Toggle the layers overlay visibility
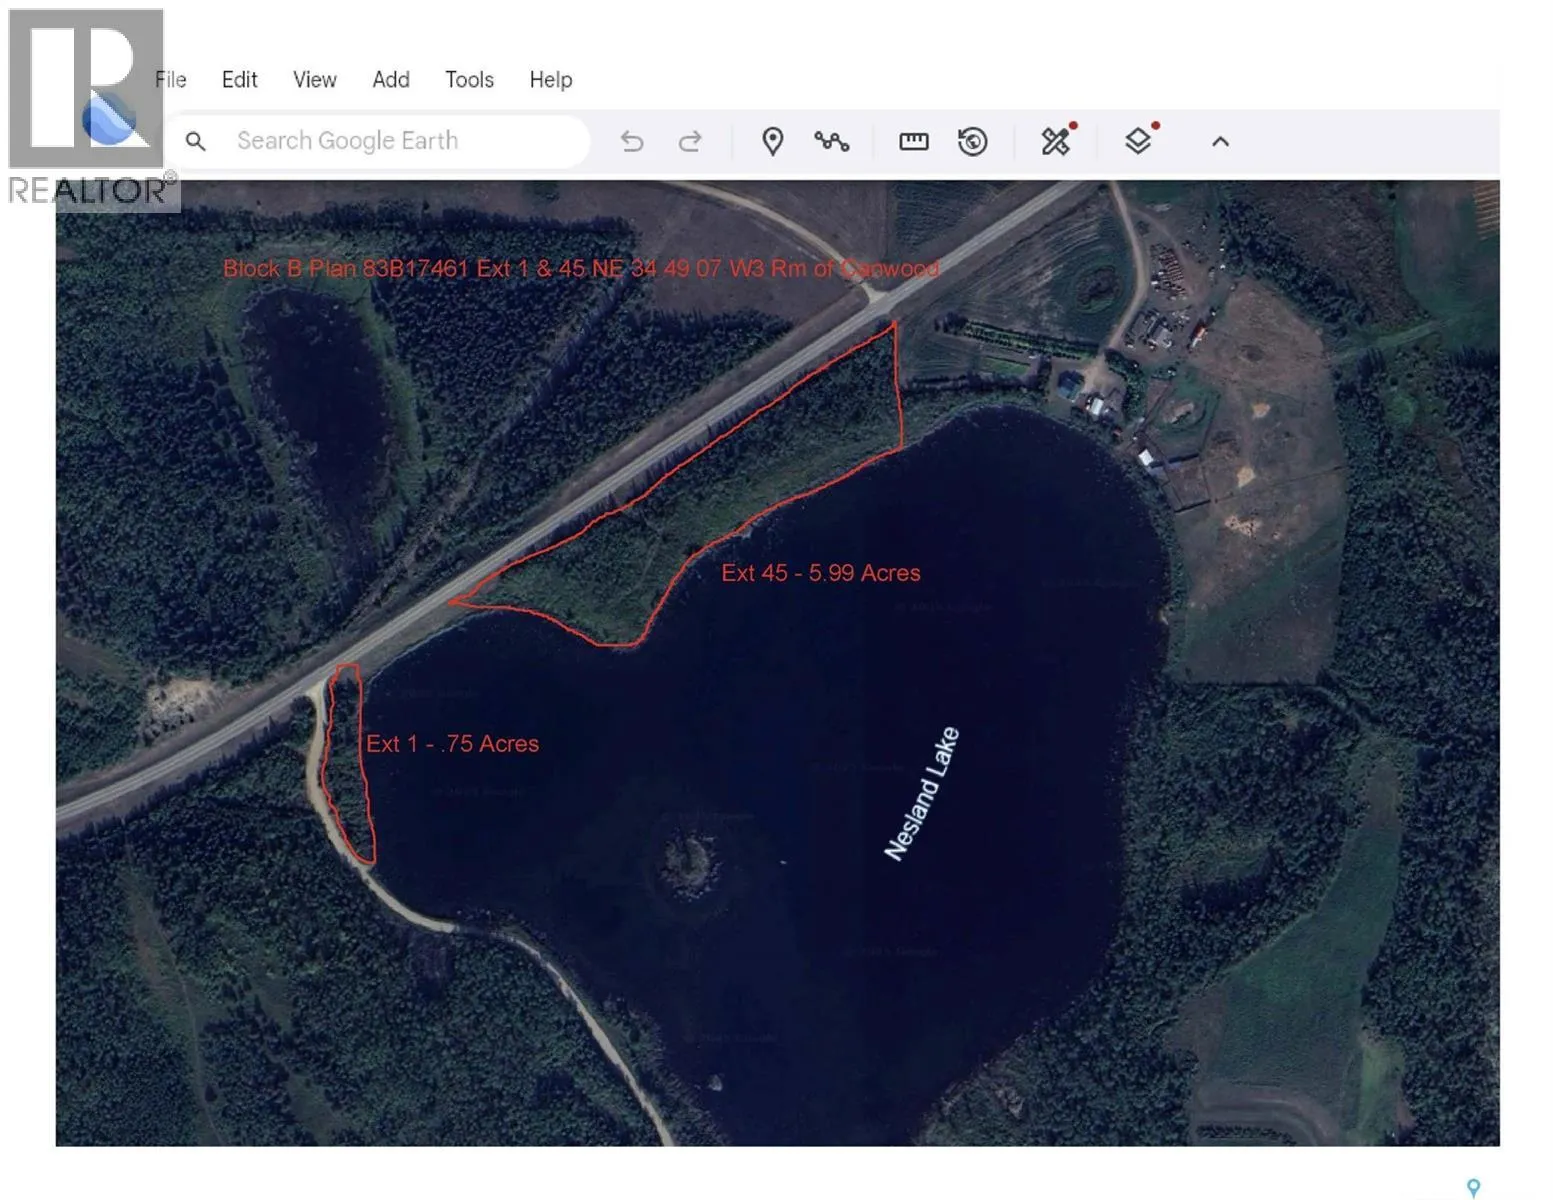 coord(1139,141)
